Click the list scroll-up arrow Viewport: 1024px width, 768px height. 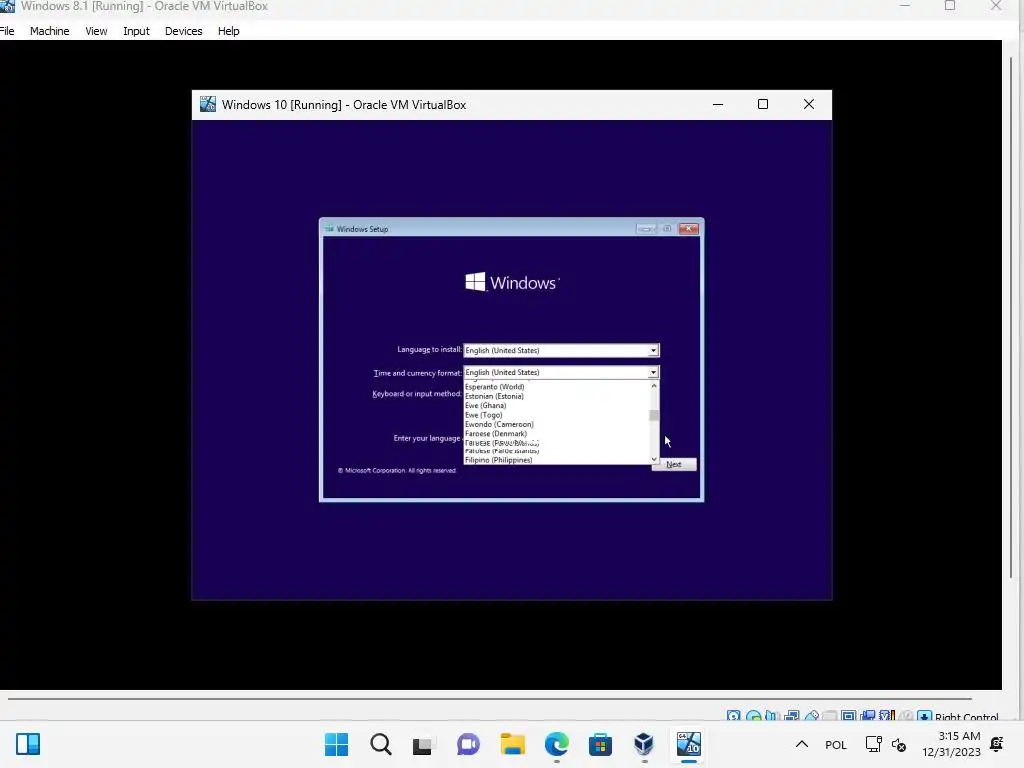tap(654, 386)
